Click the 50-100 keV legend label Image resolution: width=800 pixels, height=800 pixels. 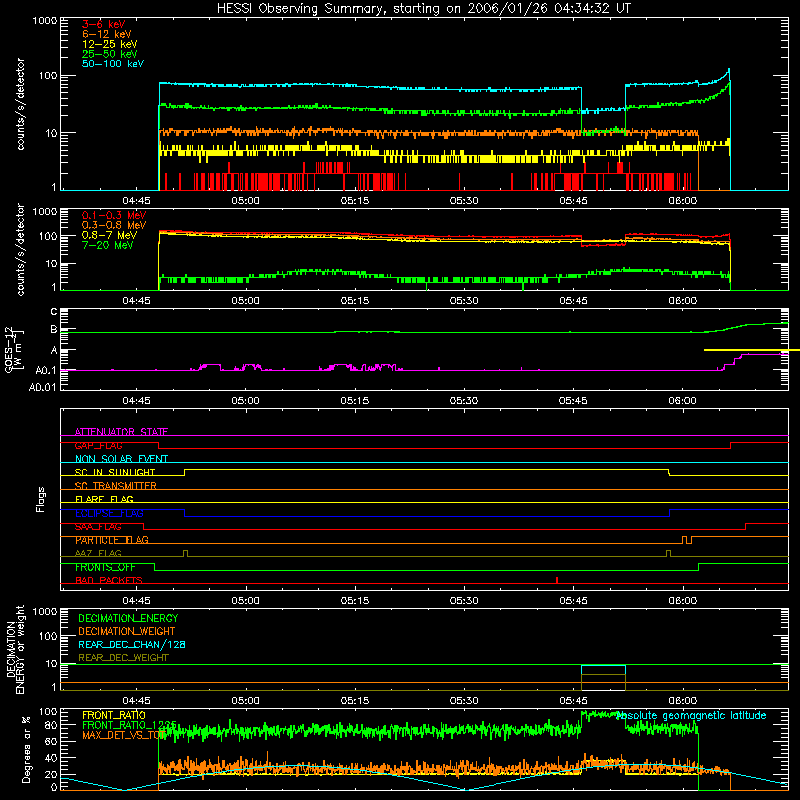coord(113,64)
